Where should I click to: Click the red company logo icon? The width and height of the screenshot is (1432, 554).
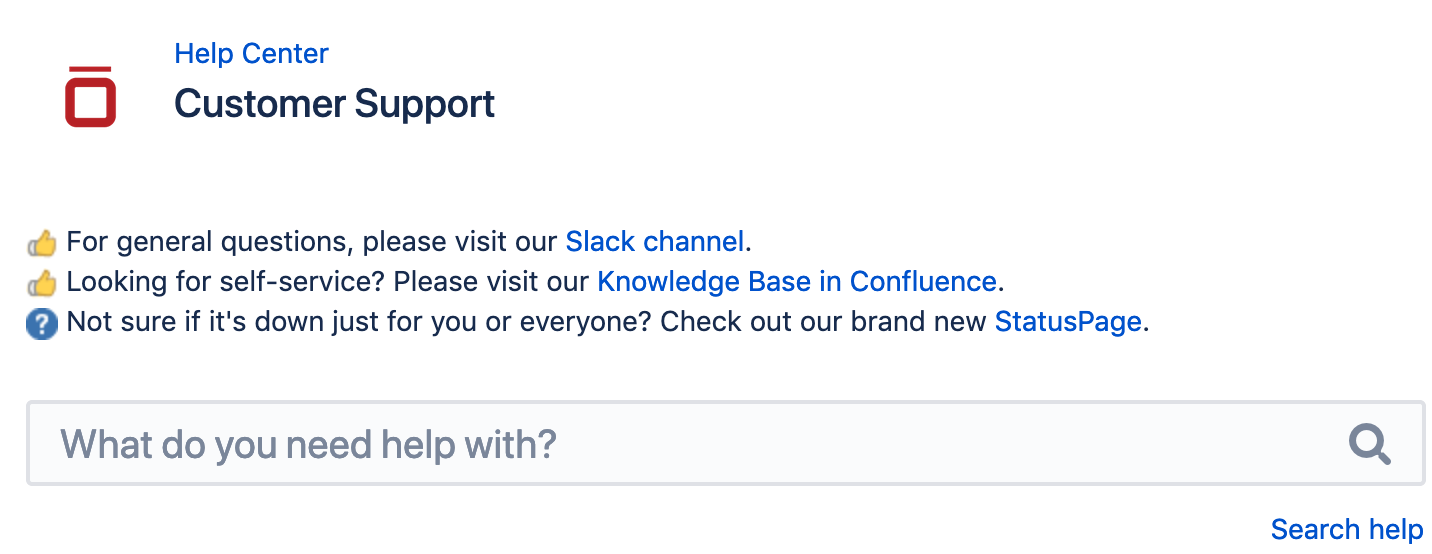click(90, 97)
